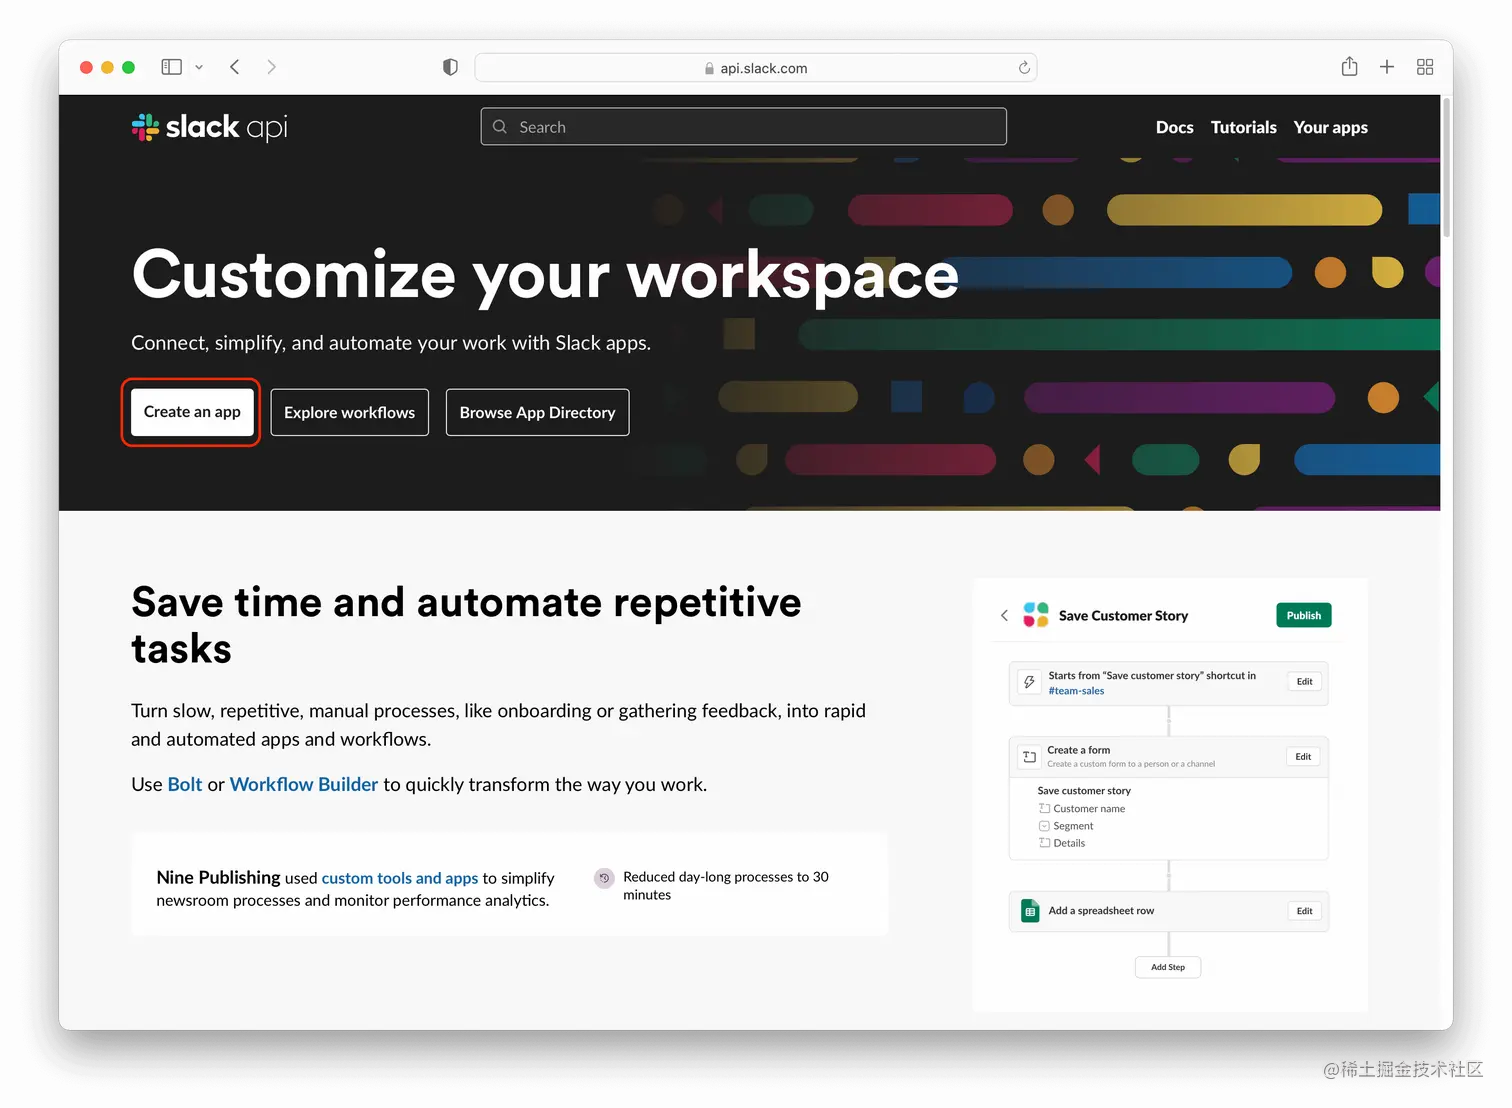Open the Tutorials menu item
Viewport: 1512px width, 1108px height.
point(1243,127)
